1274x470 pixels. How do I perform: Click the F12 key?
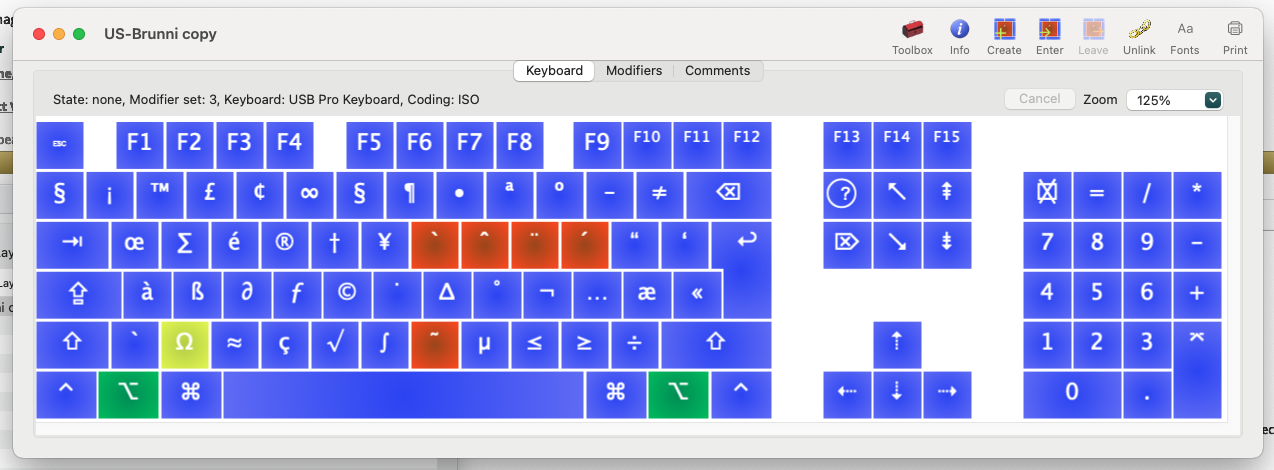747,145
